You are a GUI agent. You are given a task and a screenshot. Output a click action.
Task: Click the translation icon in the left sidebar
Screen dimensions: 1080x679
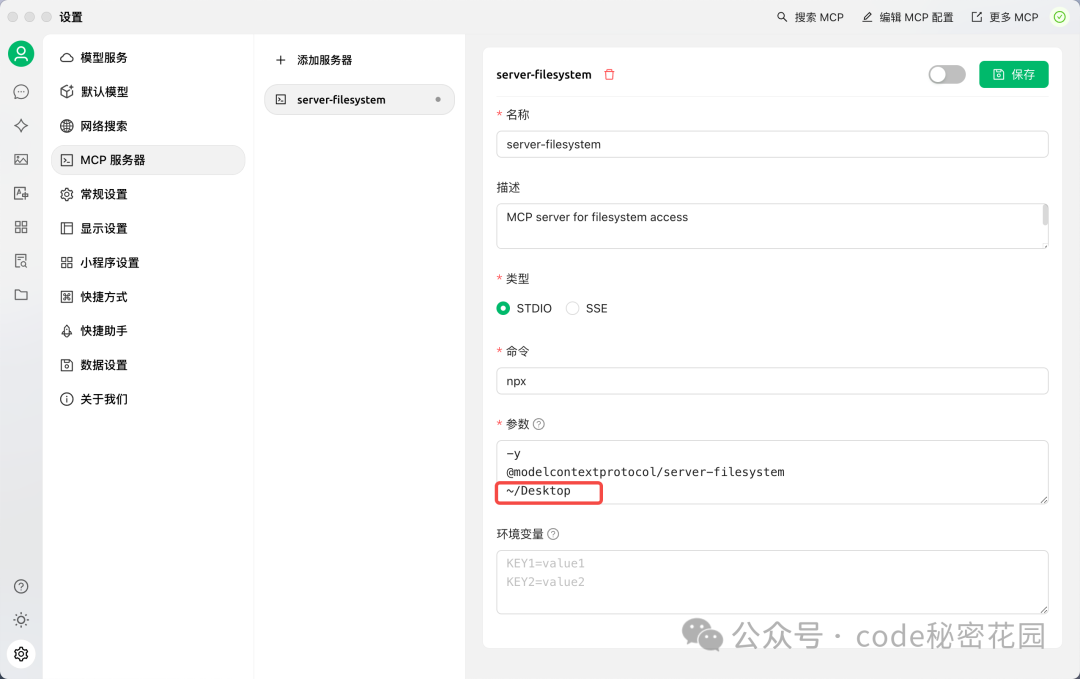[x=21, y=194]
